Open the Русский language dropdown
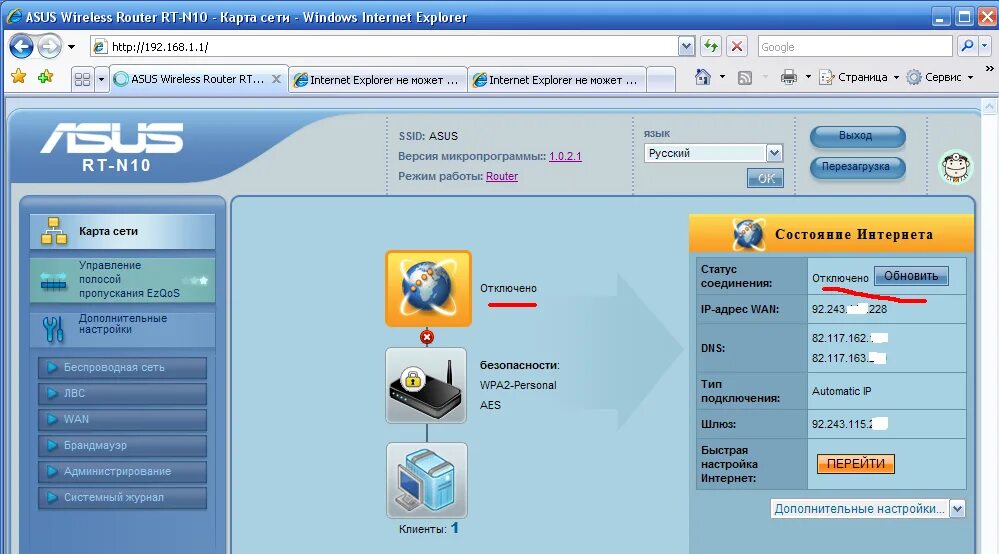 (x=713, y=153)
